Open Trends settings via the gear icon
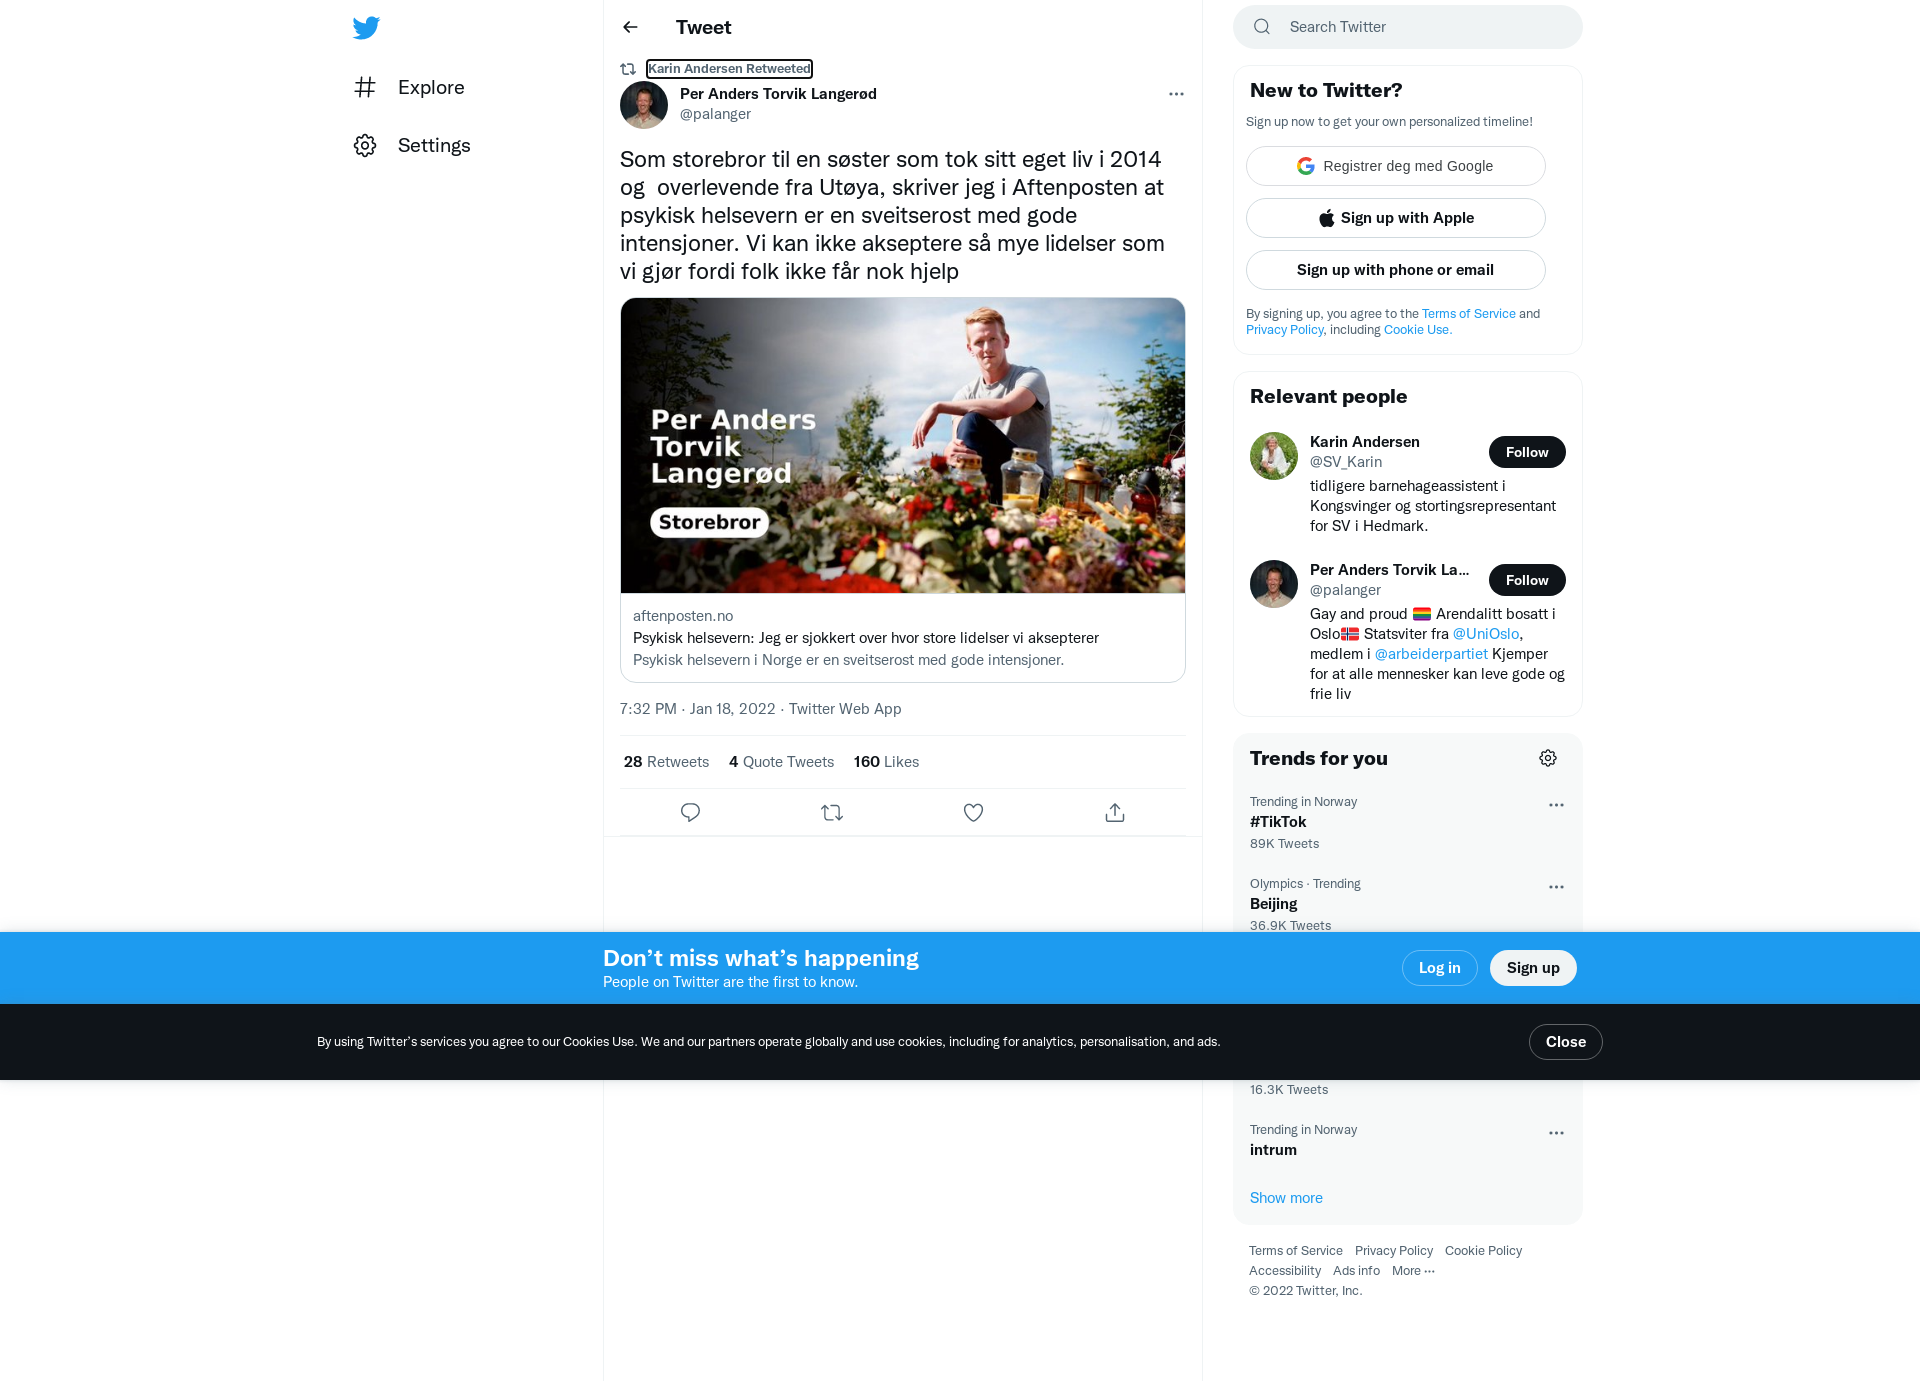 coord(1548,758)
